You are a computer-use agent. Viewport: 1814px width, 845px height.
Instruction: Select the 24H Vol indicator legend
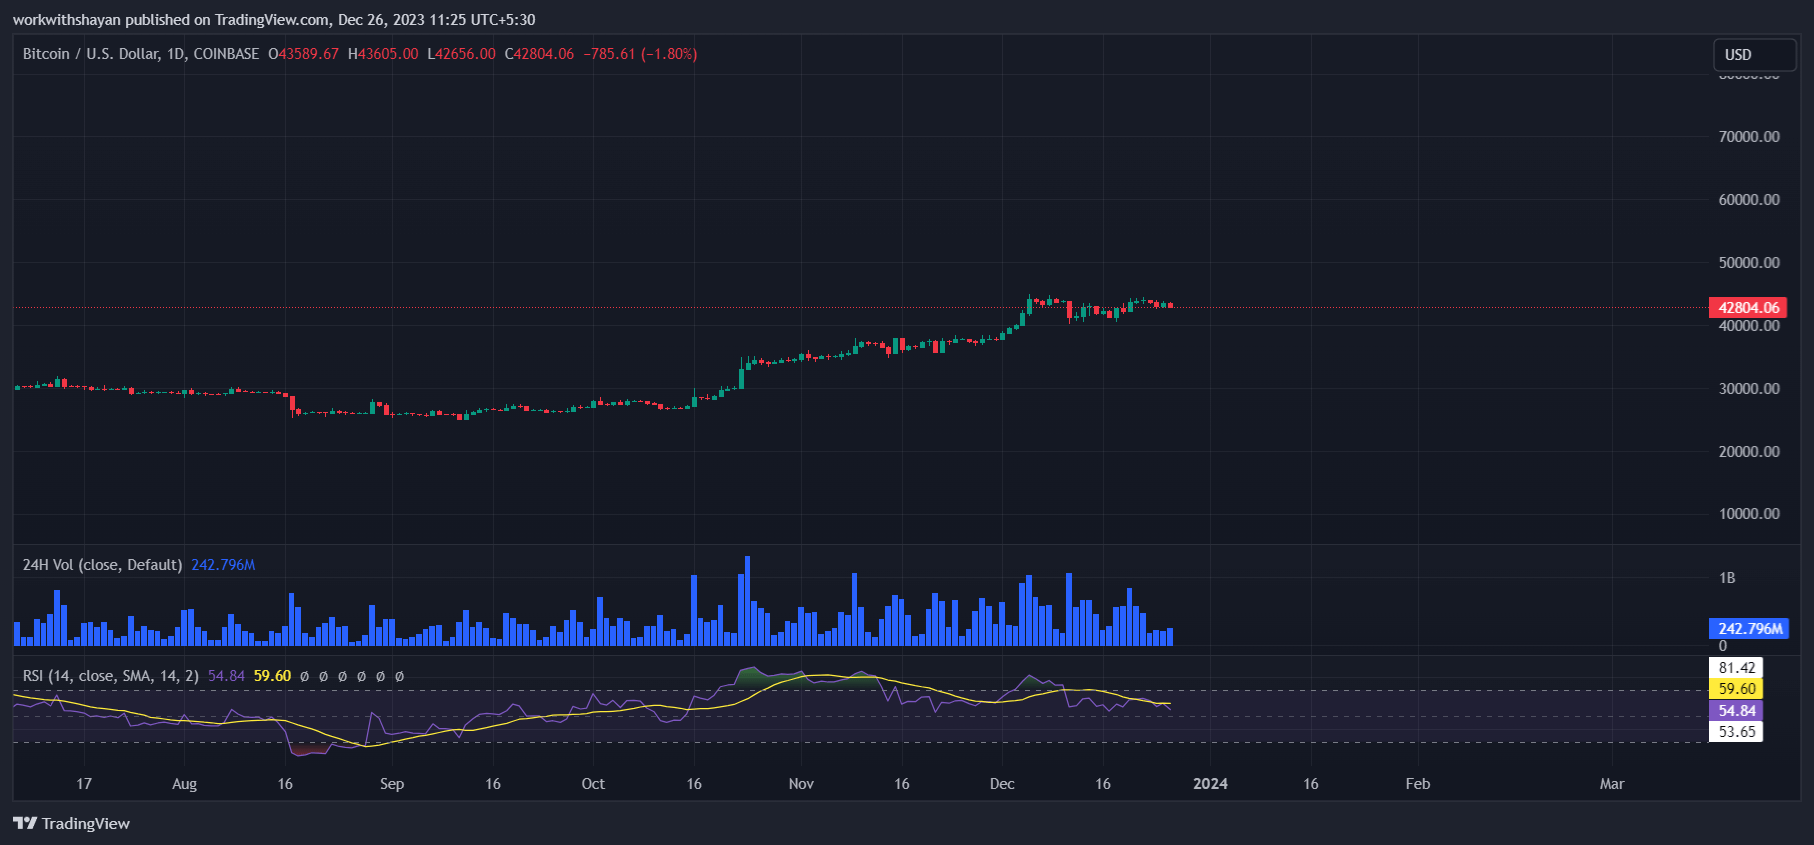pos(102,565)
